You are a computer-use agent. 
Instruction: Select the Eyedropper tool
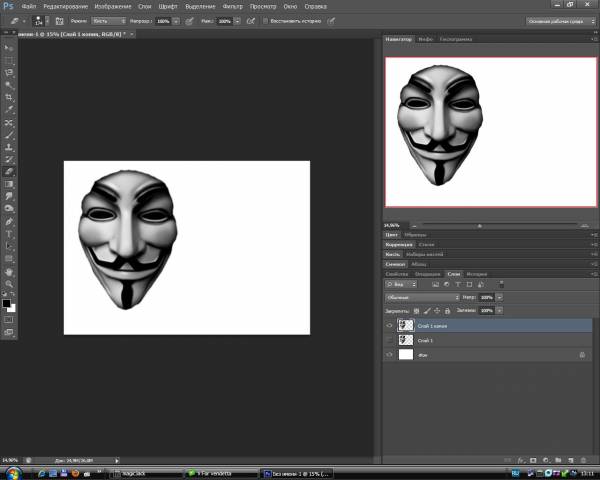(9, 110)
